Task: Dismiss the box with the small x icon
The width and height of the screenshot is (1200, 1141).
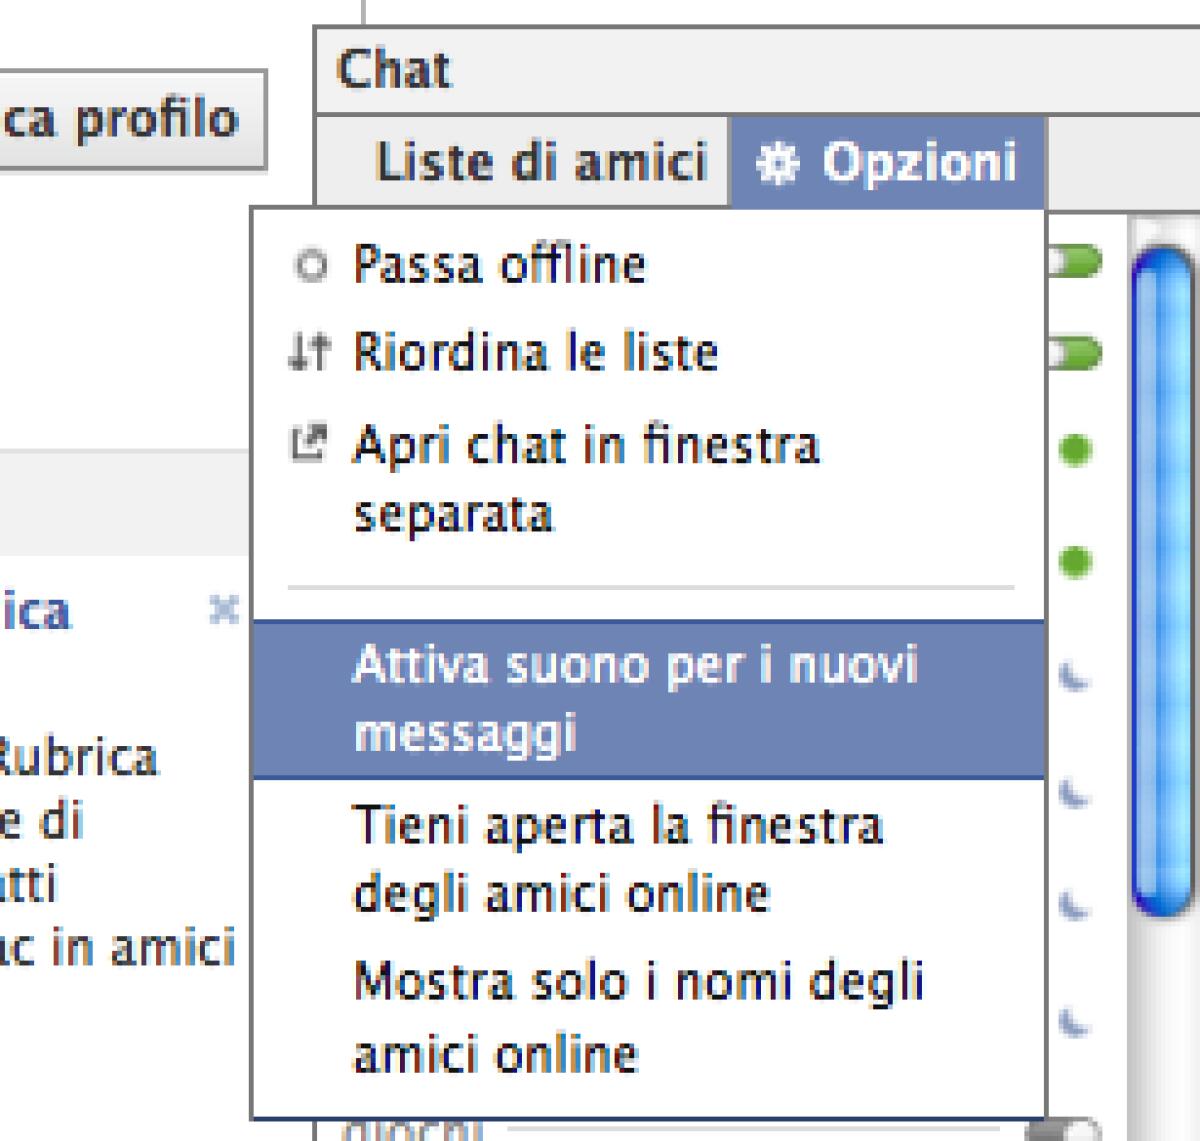Action: point(224,609)
